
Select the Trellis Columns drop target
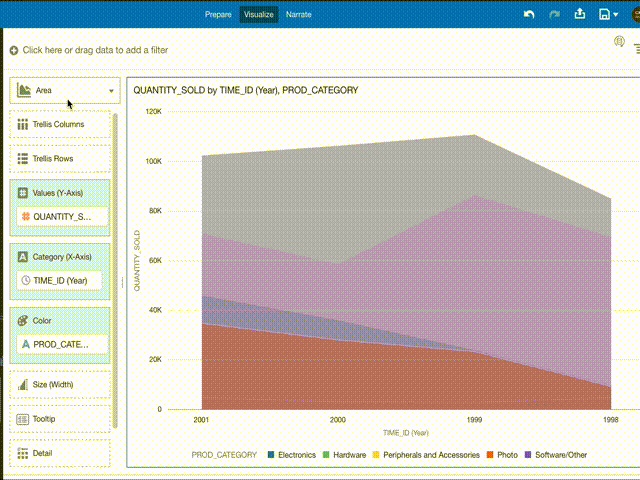click(x=60, y=124)
